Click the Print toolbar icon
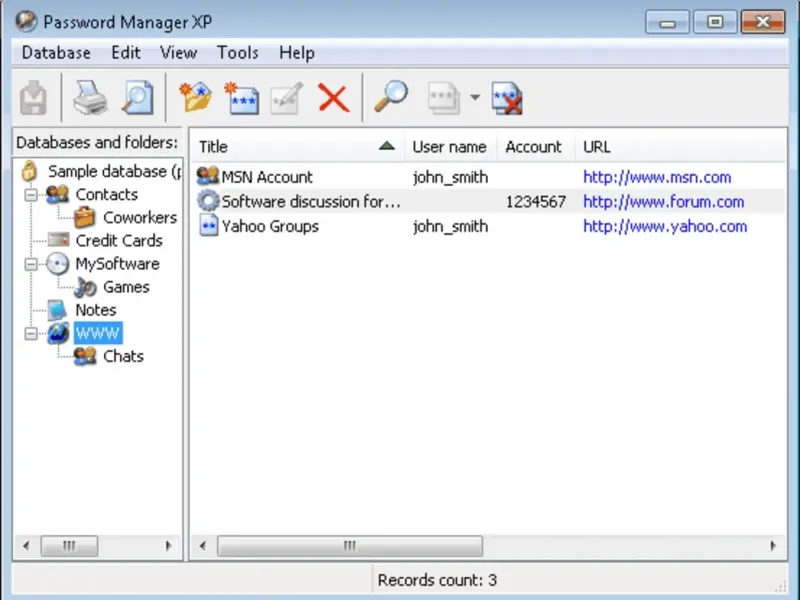The width and height of the screenshot is (800, 600). 90,97
